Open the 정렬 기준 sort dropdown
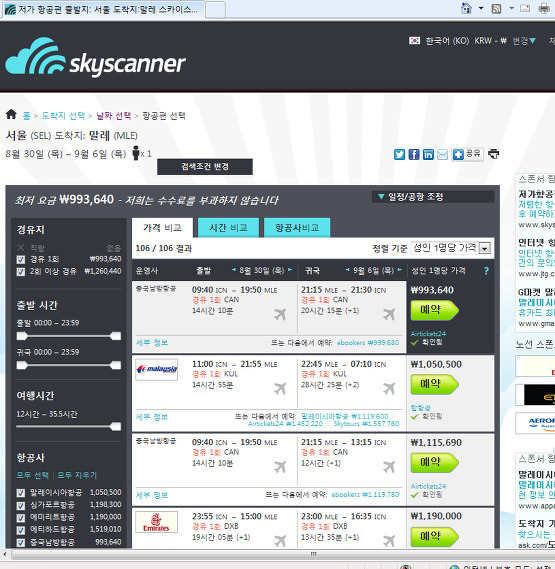Viewport: 555px width, 569px height. click(x=450, y=248)
